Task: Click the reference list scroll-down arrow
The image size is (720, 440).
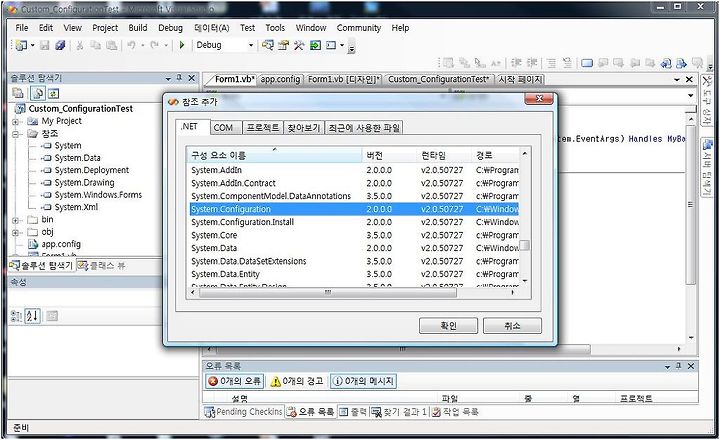Action: point(524,281)
